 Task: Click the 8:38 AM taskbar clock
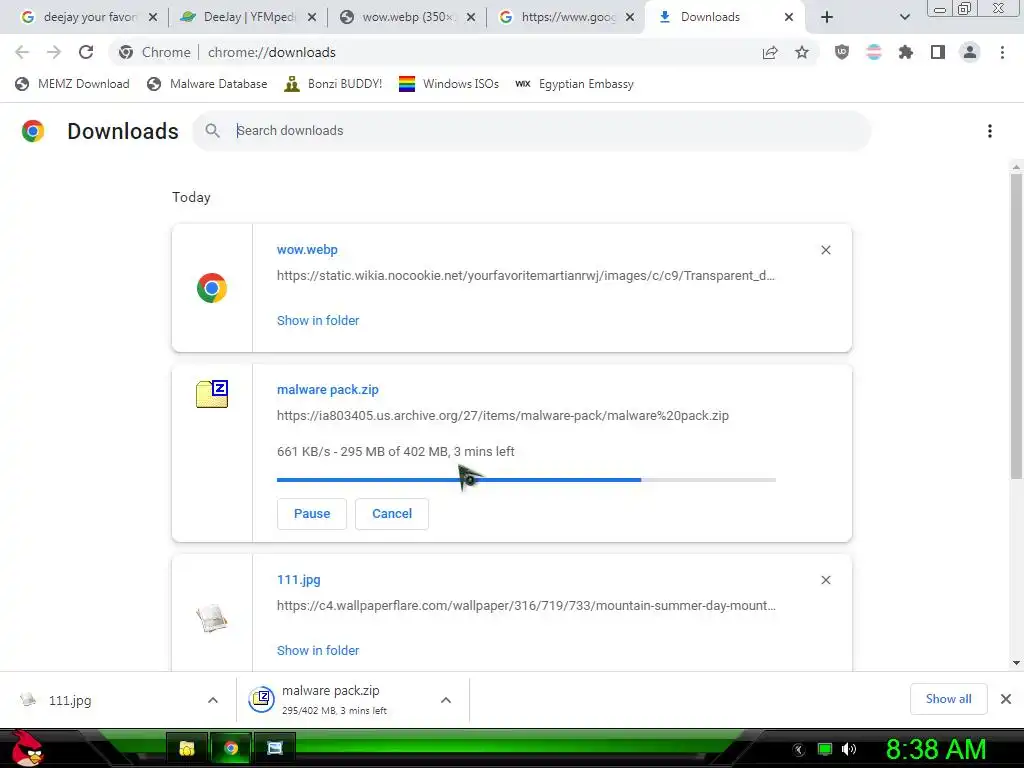coord(936,749)
